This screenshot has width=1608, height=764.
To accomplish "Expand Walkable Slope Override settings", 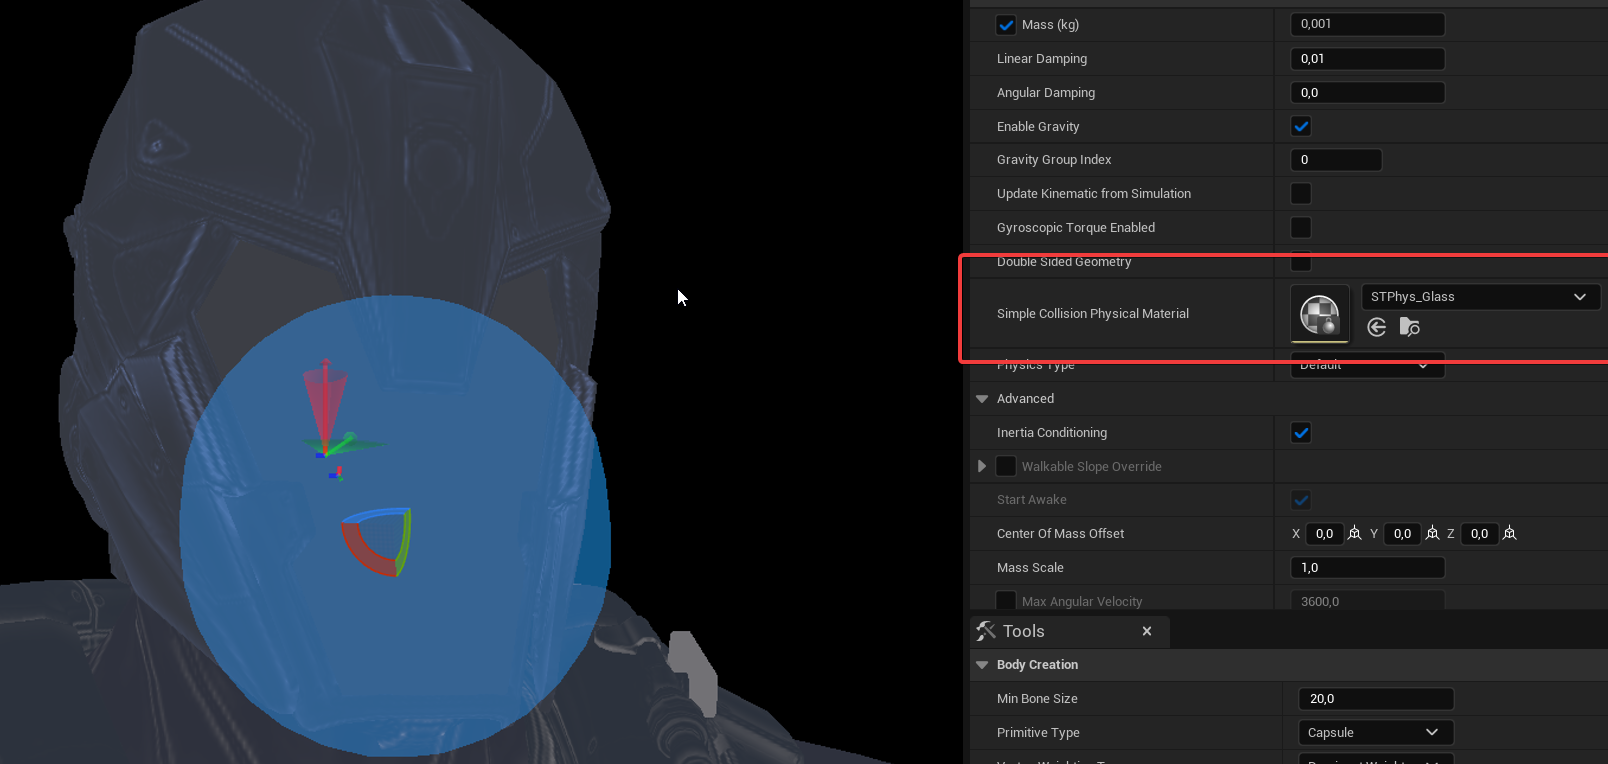I will coord(982,467).
